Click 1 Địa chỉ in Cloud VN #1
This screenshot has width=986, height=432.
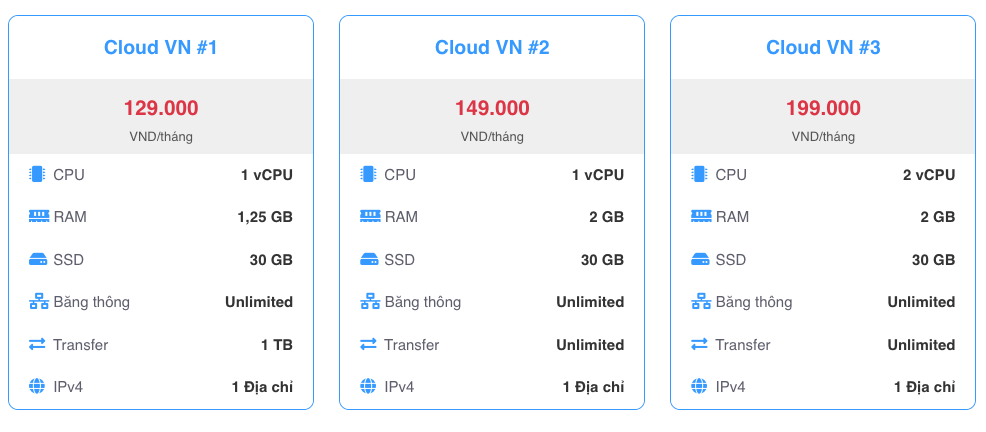coord(262,387)
